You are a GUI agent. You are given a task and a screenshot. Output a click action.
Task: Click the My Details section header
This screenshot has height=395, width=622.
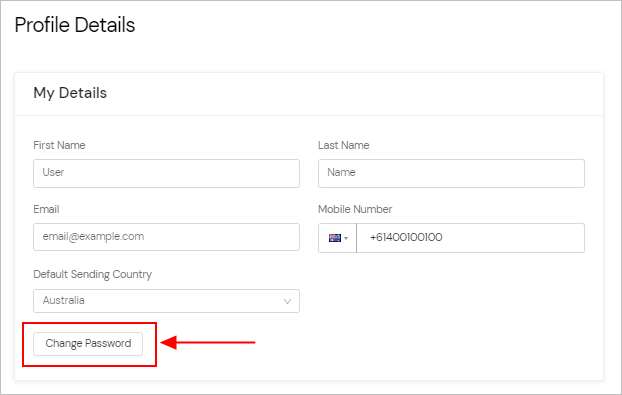click(70, 93)
